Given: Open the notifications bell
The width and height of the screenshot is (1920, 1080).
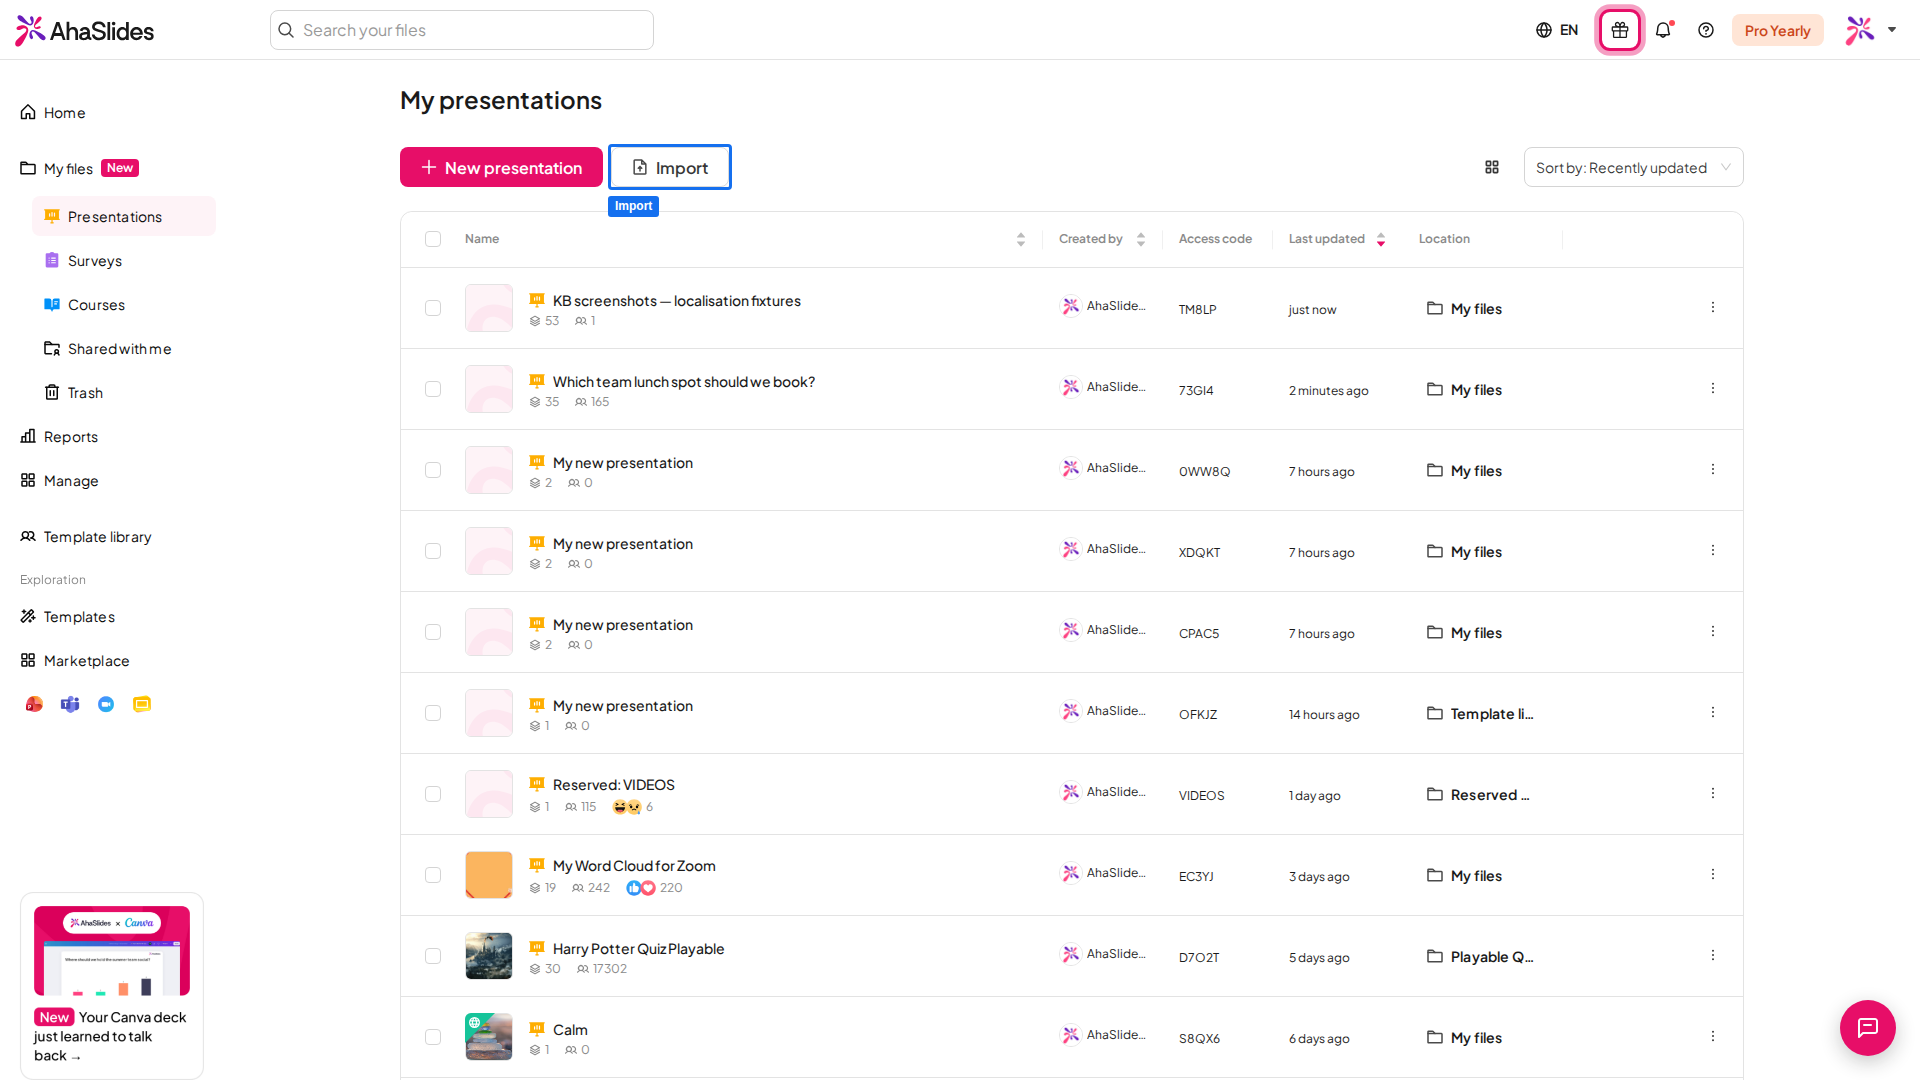Looking at the screenshot, I should [x=1663, y=30].
